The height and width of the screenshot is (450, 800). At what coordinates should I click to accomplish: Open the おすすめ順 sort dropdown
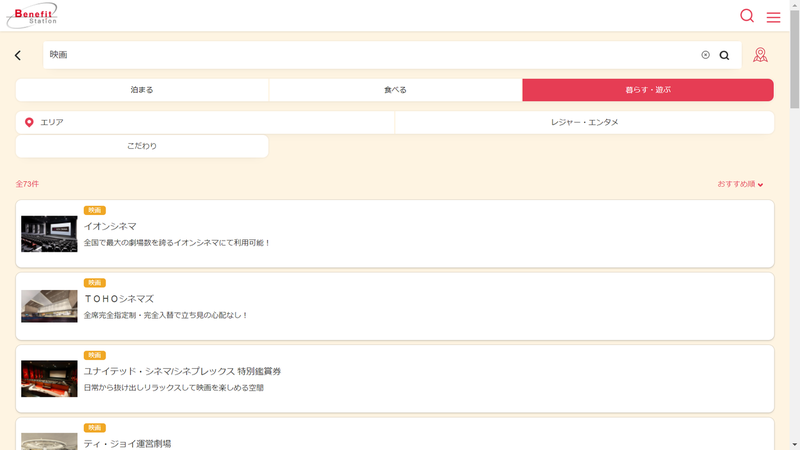740,184
